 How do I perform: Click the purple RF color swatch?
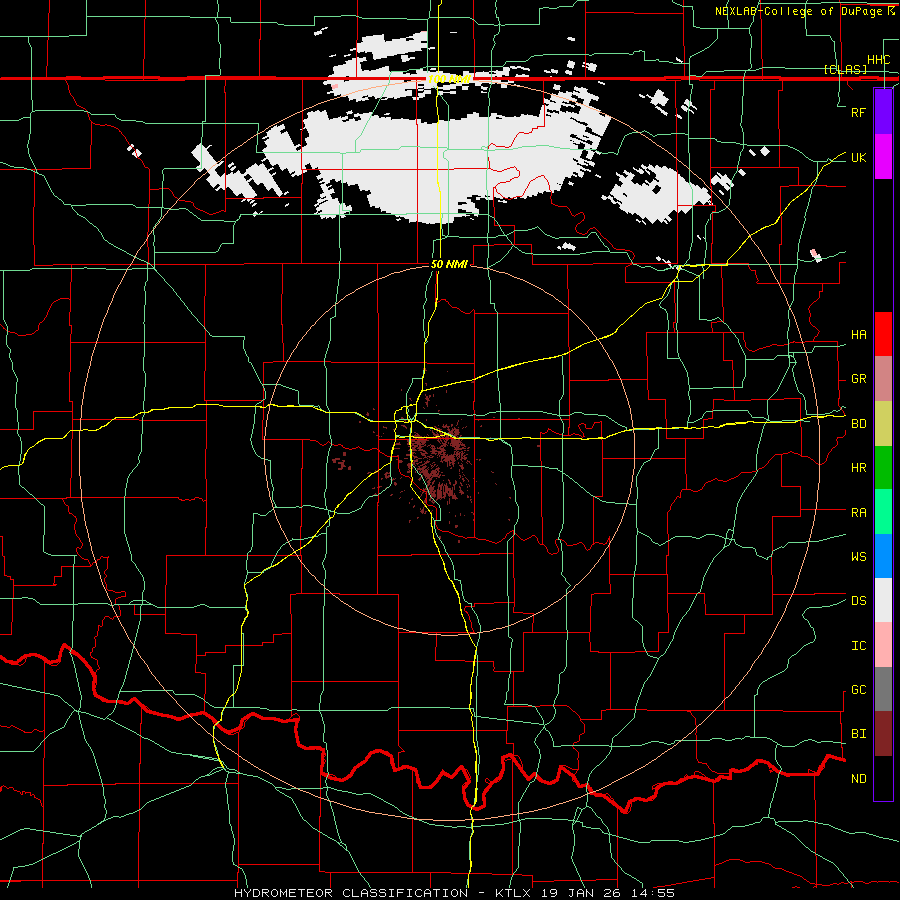883,112
